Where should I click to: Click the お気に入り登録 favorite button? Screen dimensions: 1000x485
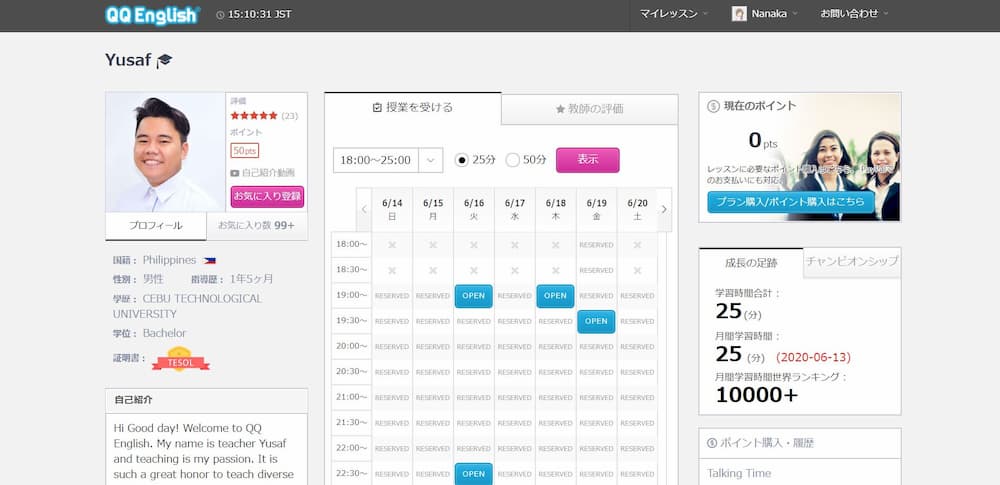tap(267, 196)
